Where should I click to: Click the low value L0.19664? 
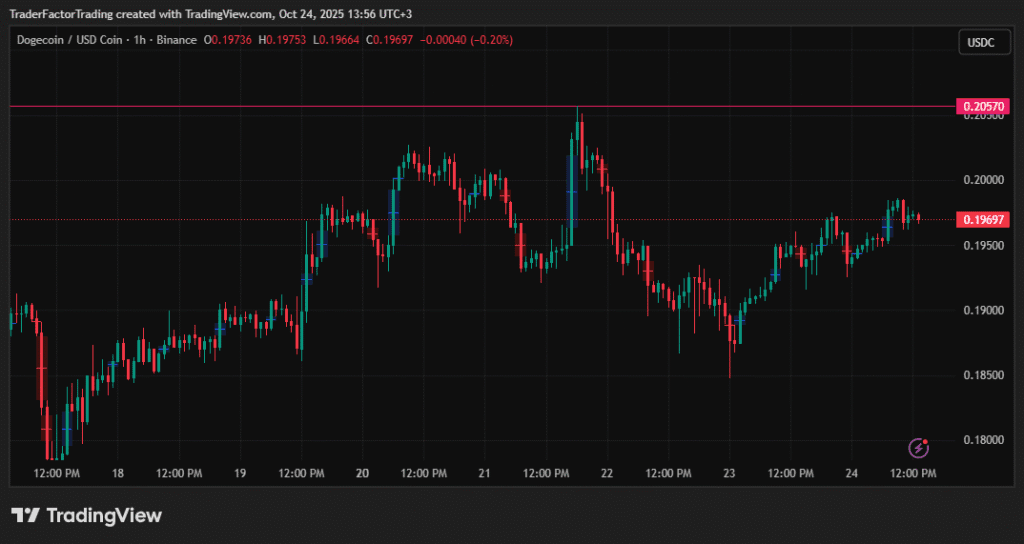pos(337,40)
